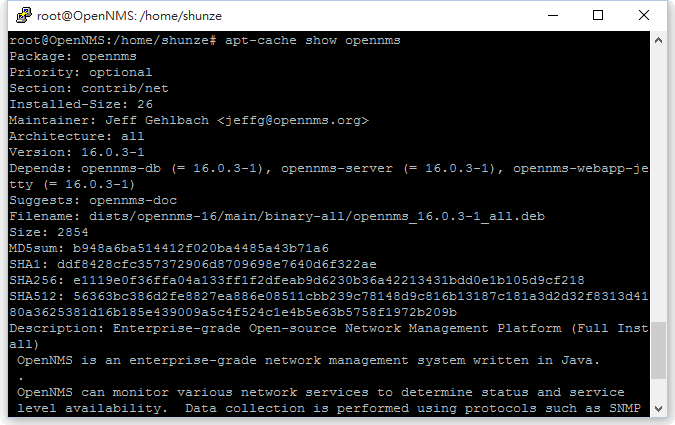Click the Suggests opennms-doc line
The width and height of the screenshot is (675, 425).
[93, 200]
